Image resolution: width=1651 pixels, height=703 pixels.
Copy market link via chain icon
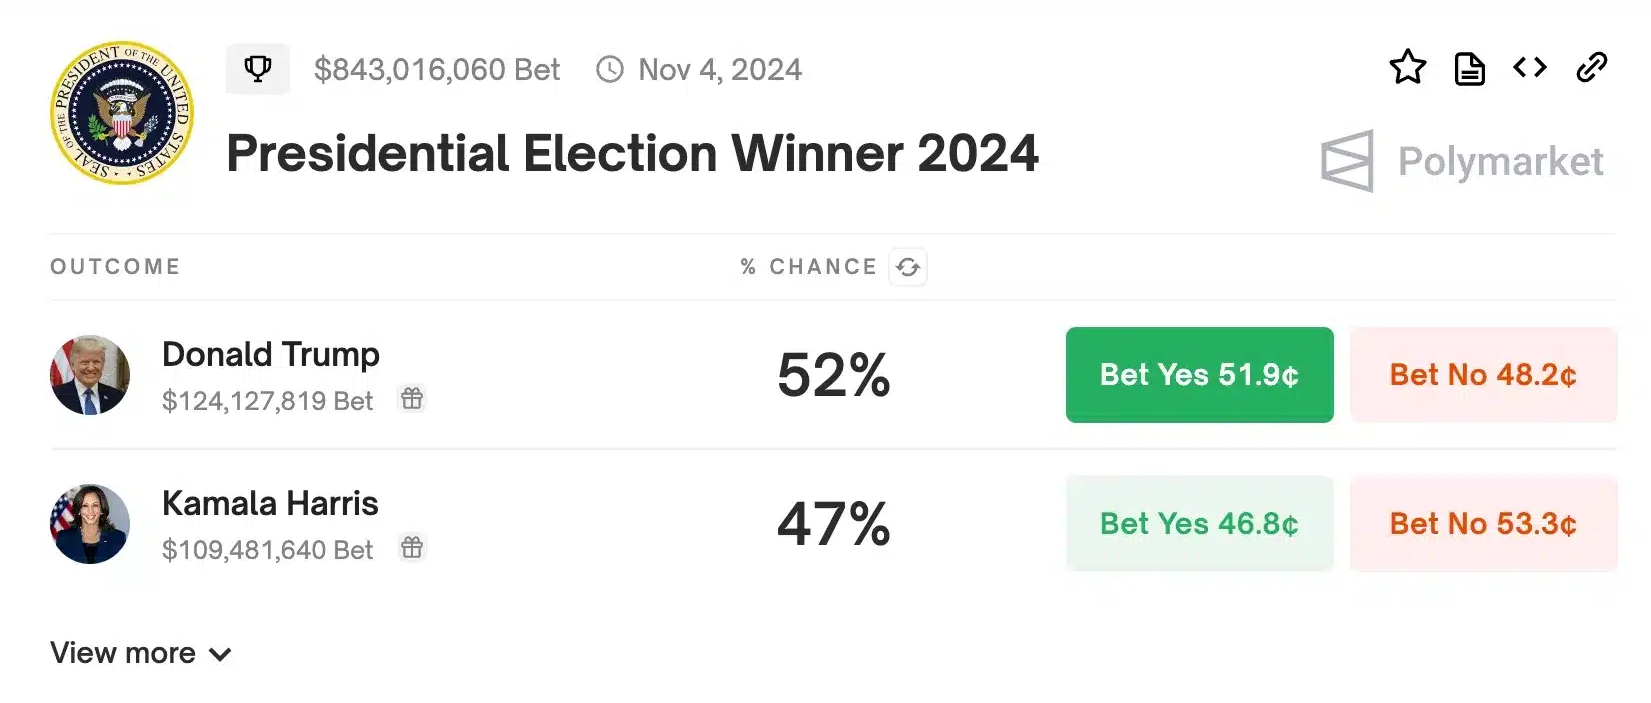[1591, 68]
